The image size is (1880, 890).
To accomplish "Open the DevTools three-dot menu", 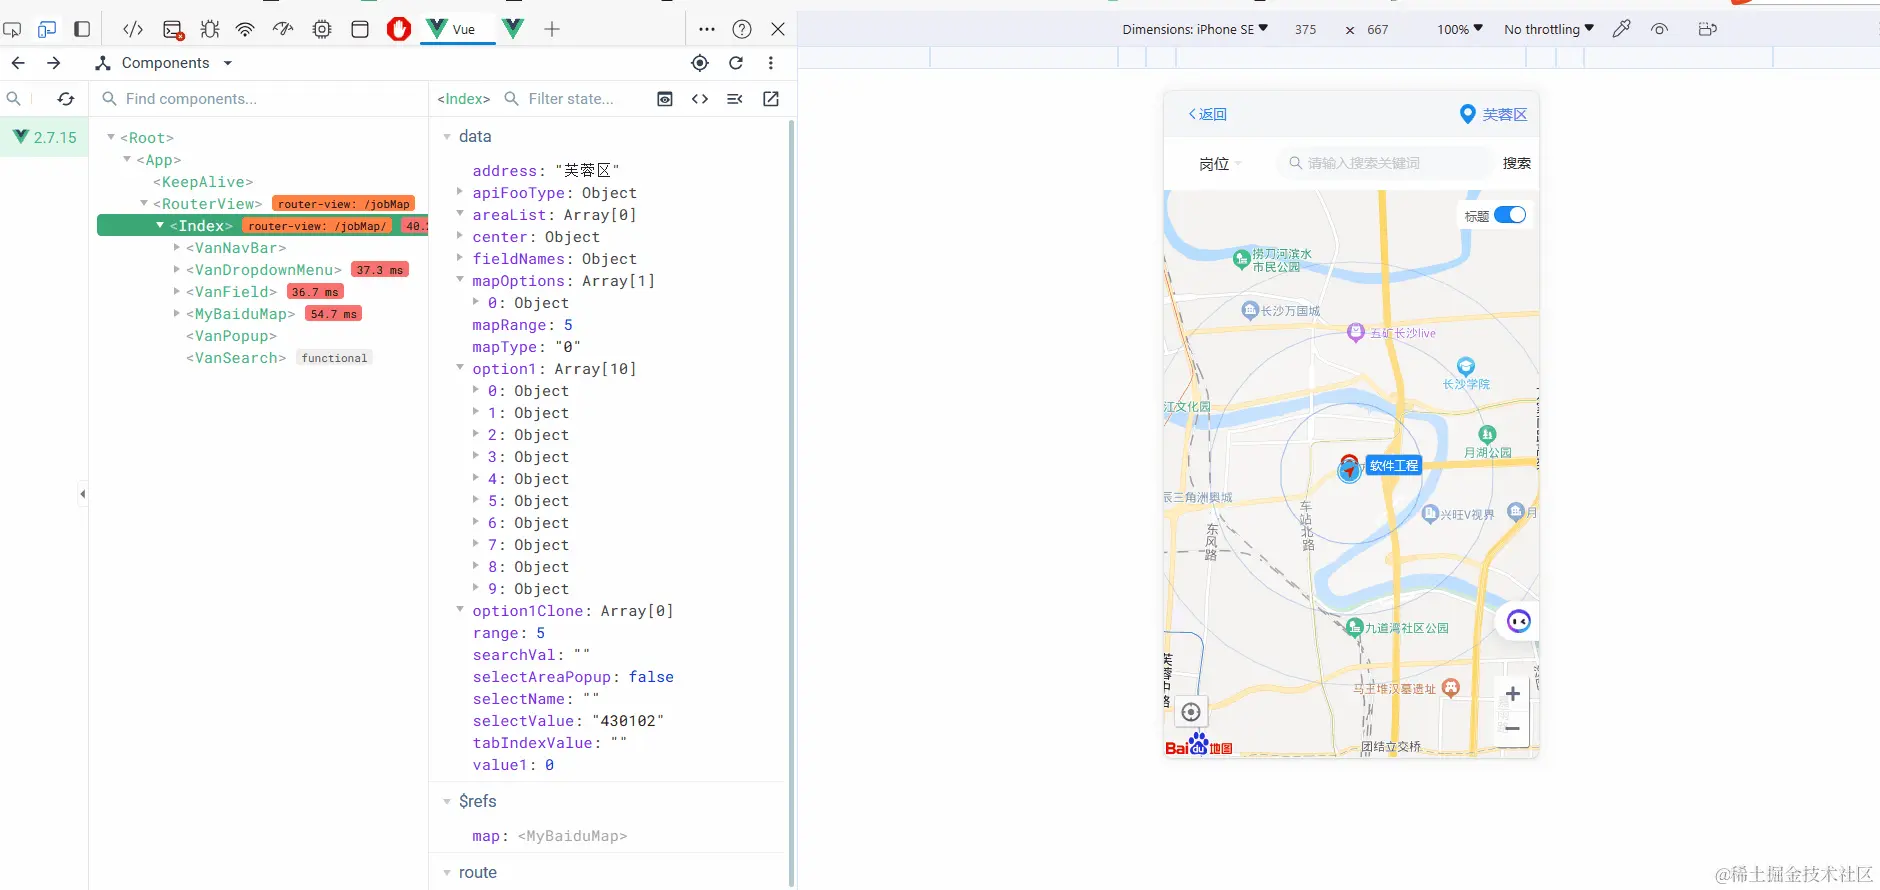I will (x=707, y=29).
